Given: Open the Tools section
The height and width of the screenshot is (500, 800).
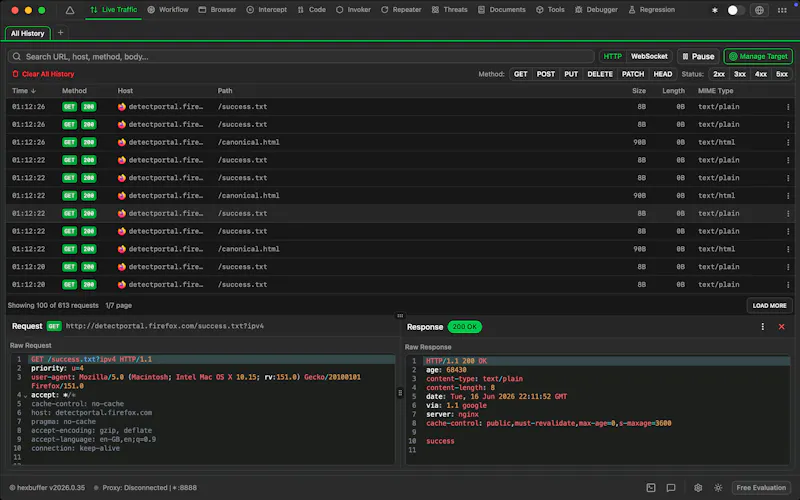Looking at the screenshot, I should 550,10.
